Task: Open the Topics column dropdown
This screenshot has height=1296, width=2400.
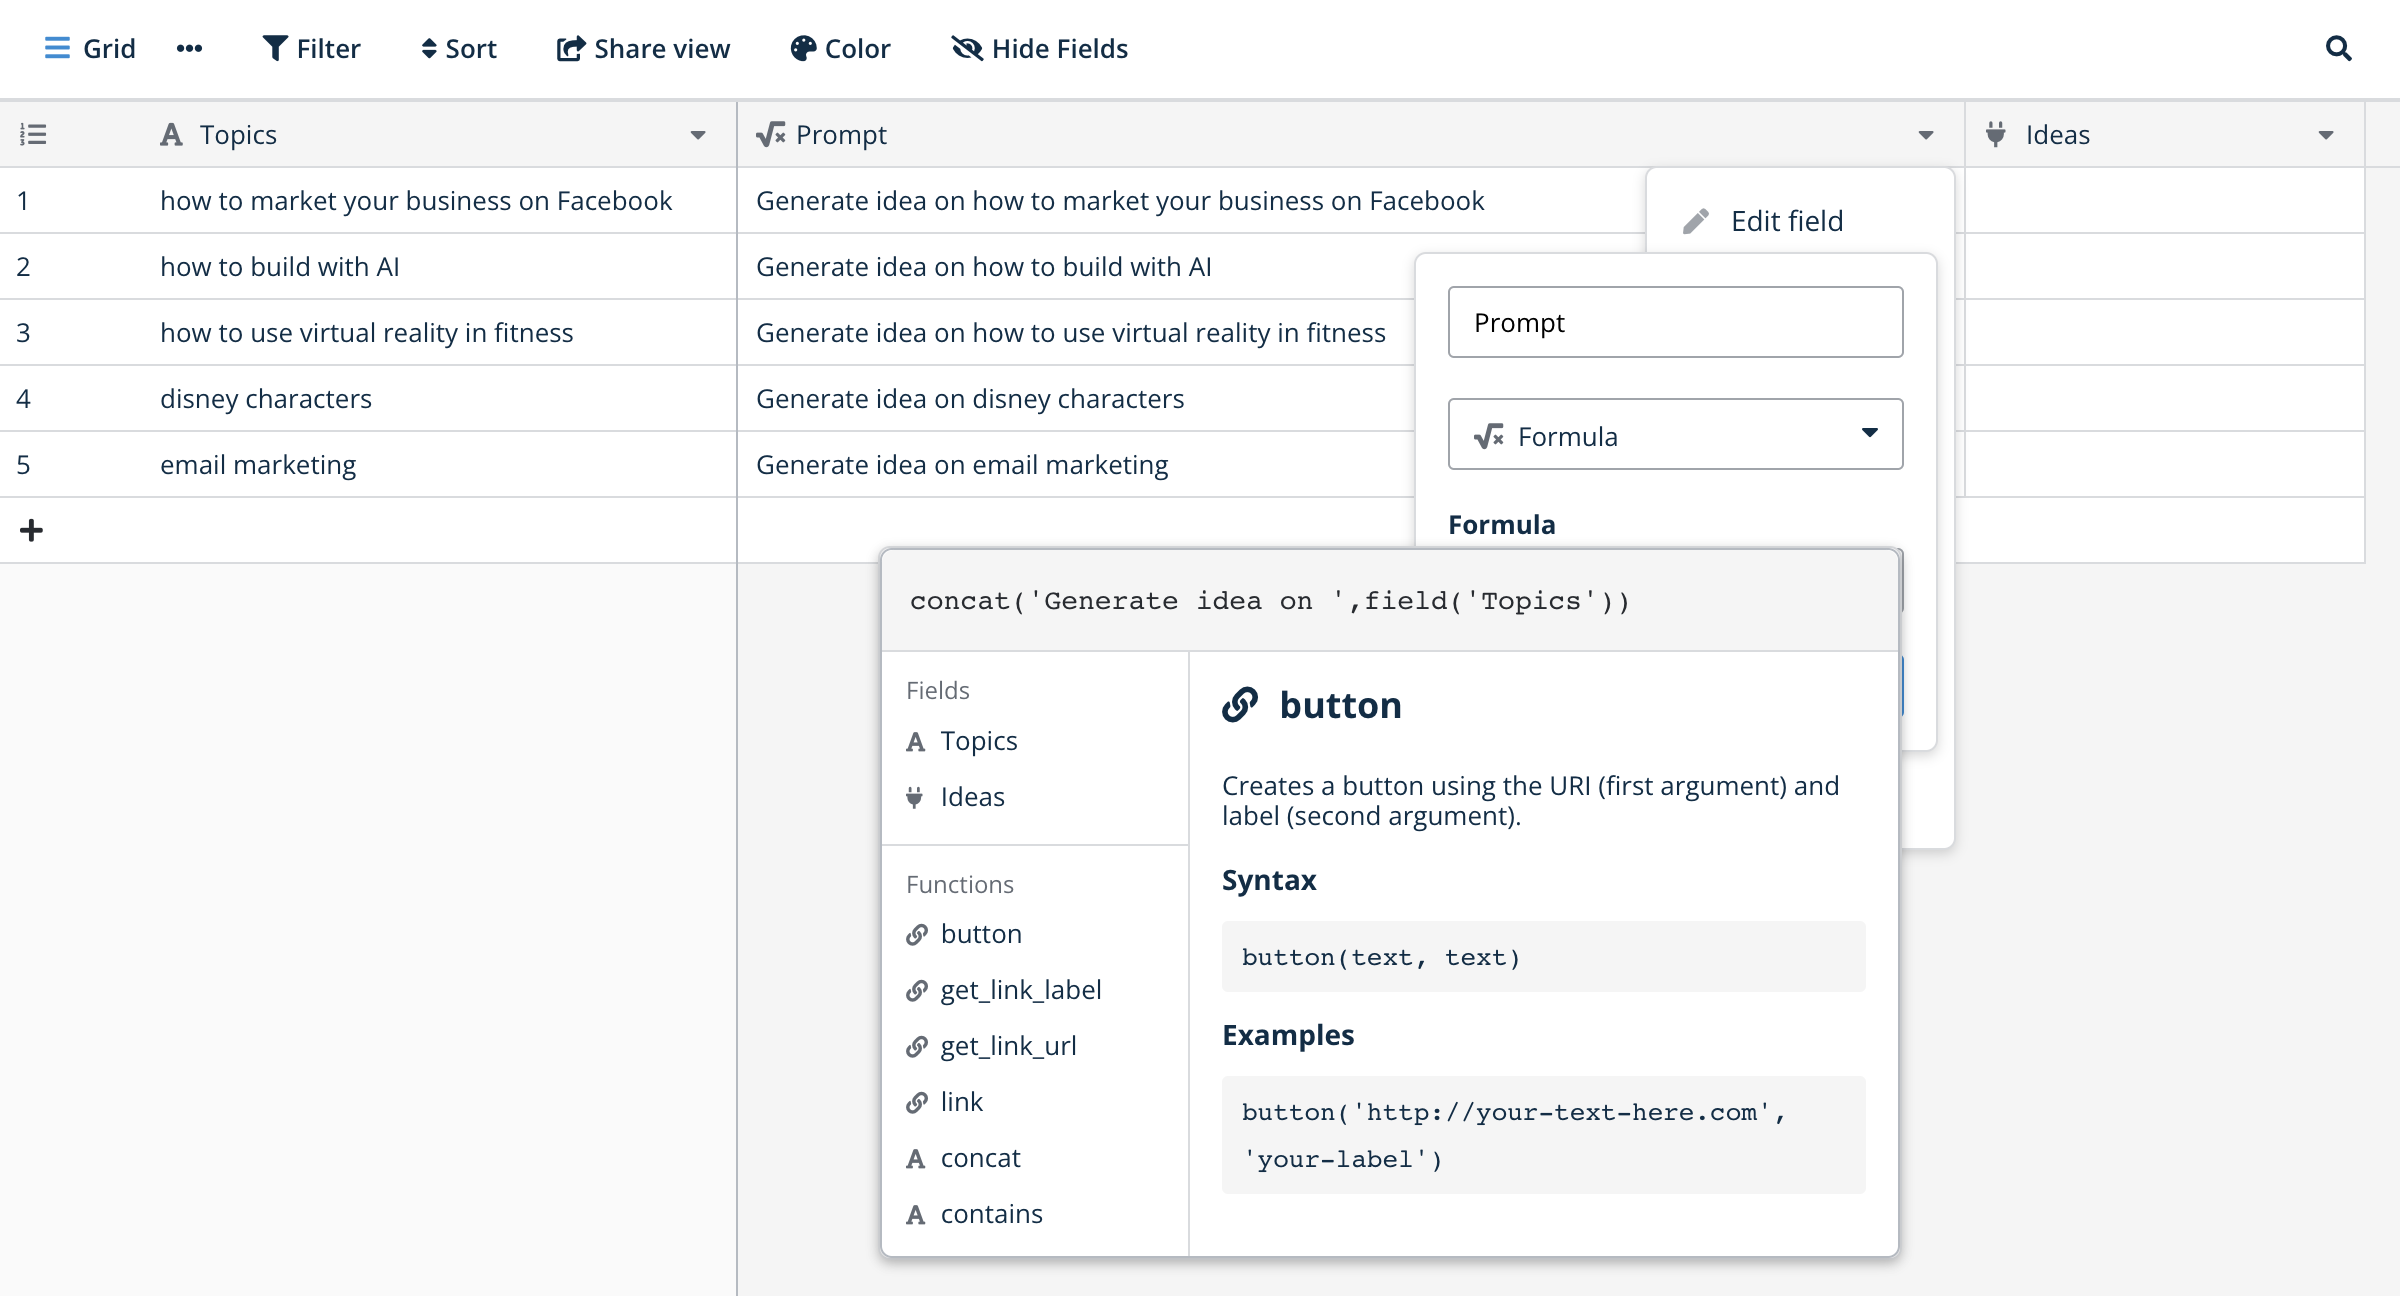Action: (x=698, y=135)
